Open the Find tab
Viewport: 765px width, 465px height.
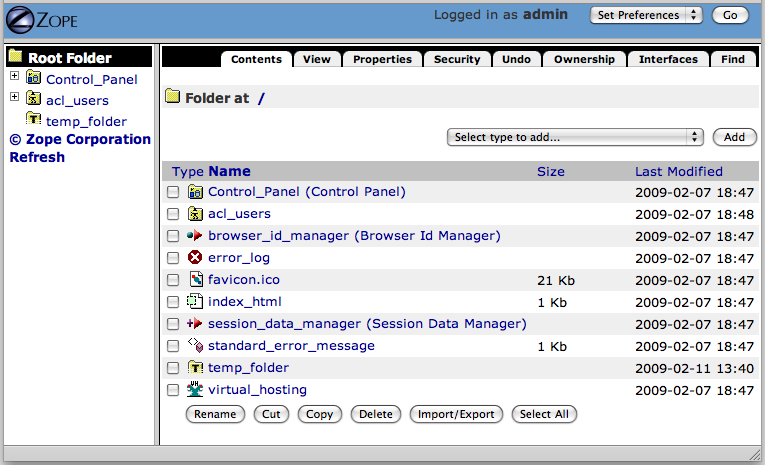733,59
